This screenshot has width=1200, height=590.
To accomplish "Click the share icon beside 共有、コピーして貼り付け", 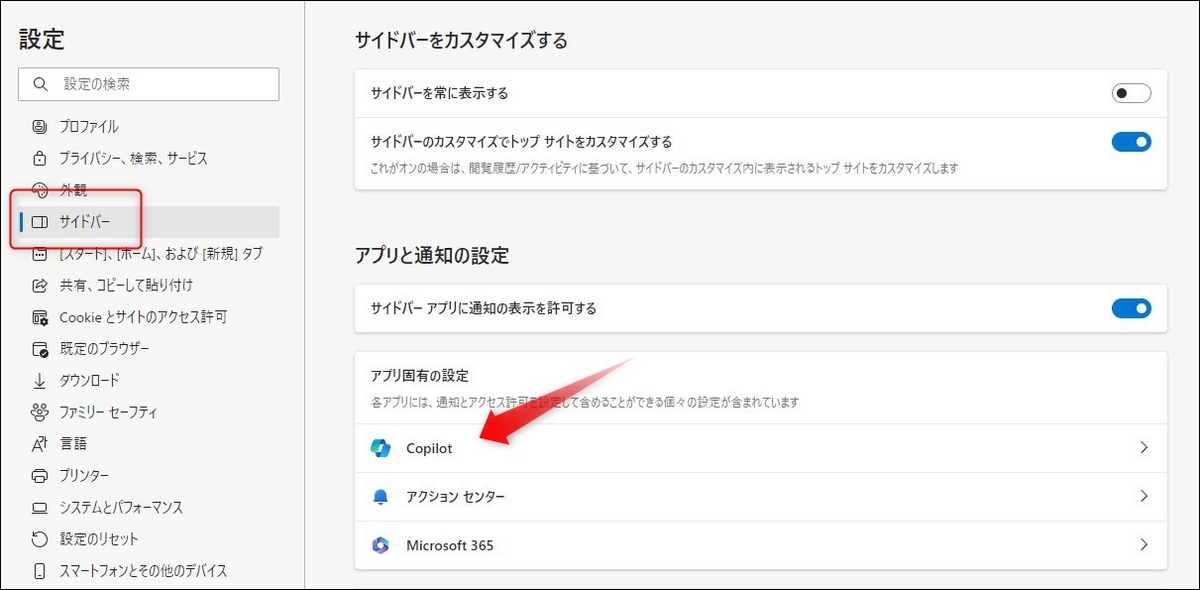I will coord(40,285).
